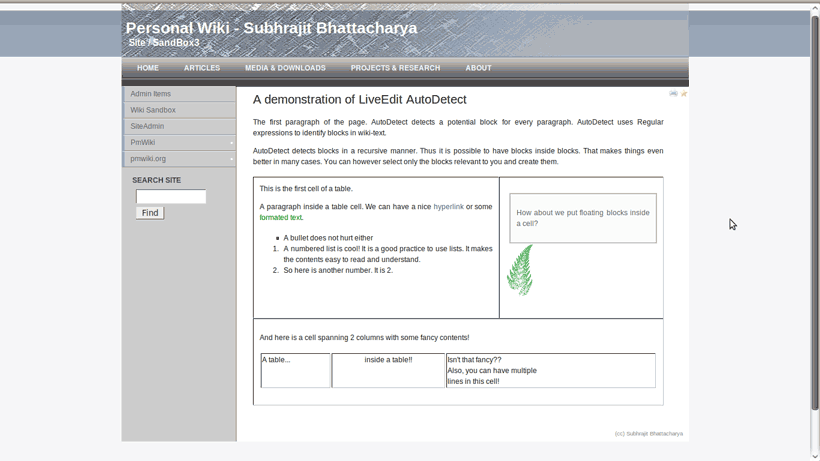This screenshot has width=820, height=461.
Task: Click the nested cell 'inside a table!!'
Action: (x=388, y=371)
